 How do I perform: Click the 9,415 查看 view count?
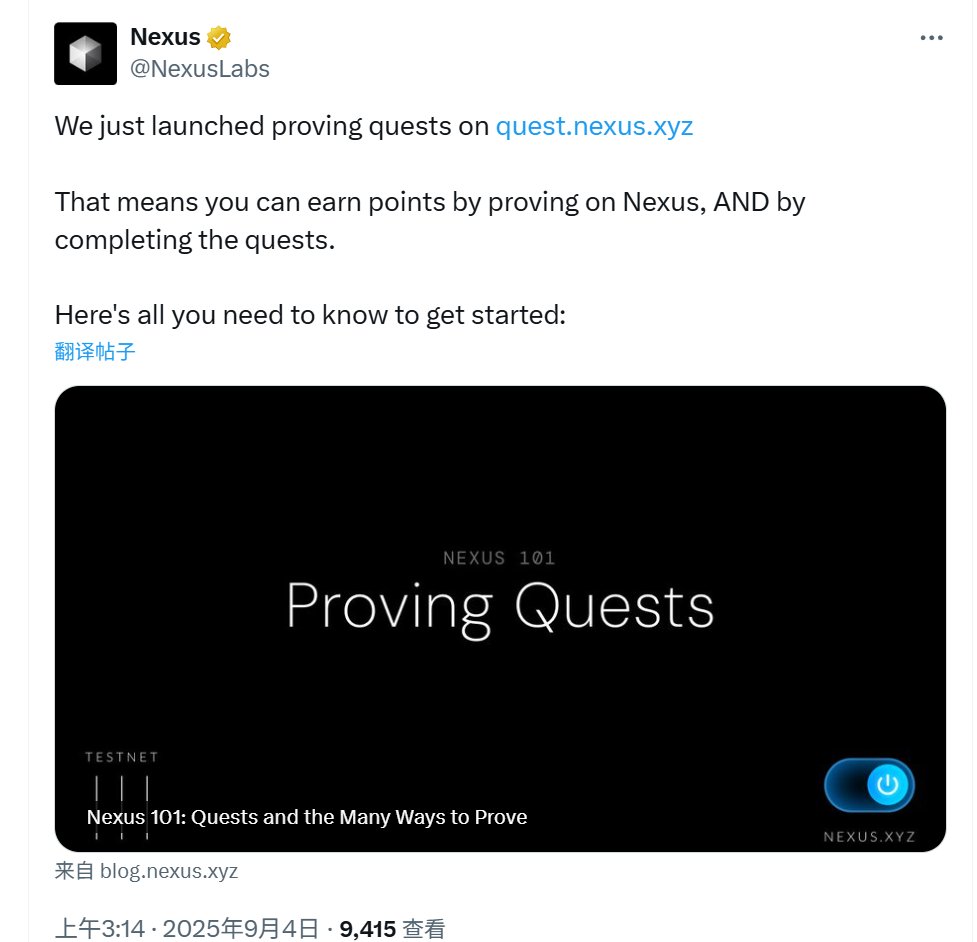click(391, 928)
